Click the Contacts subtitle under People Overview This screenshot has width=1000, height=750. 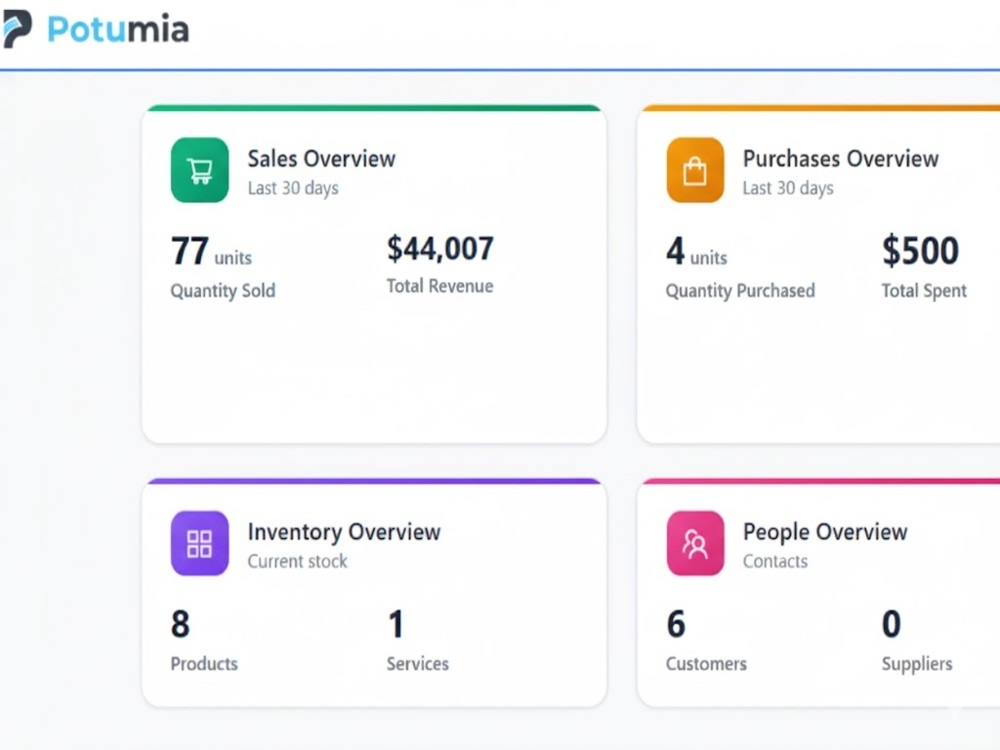(776, 561)
